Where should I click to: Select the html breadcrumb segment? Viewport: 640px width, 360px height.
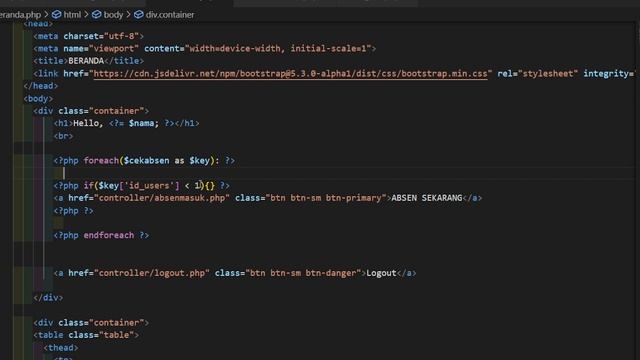pos(72,15)
